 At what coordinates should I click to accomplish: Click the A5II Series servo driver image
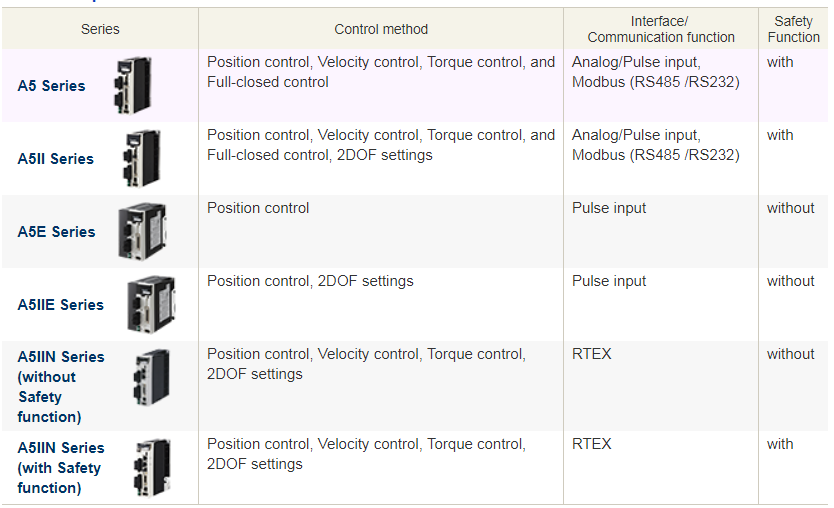[x=141, y=158]
